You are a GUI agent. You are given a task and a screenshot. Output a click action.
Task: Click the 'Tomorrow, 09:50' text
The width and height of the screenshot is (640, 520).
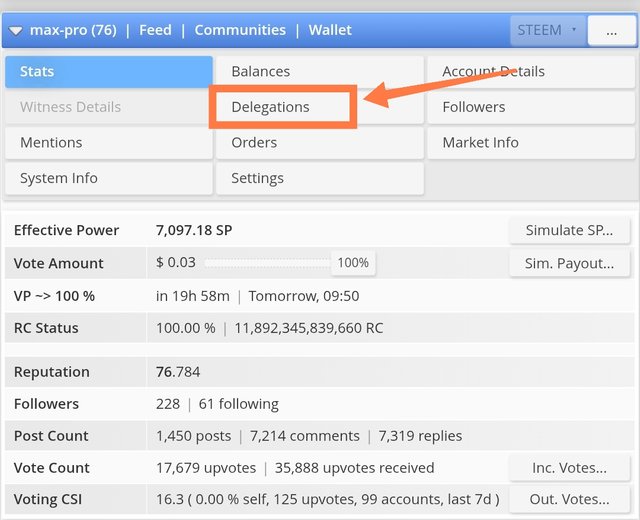pyautogui.click(x=304, y=296)
